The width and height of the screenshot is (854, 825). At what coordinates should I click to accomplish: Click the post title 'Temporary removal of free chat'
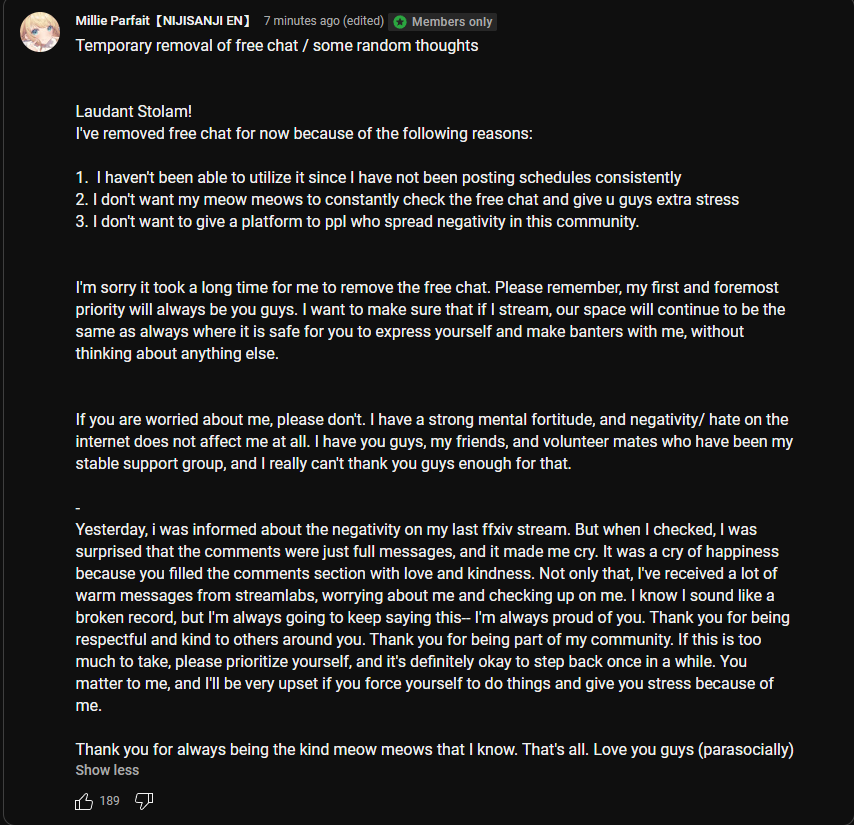[x=187, y=45]
